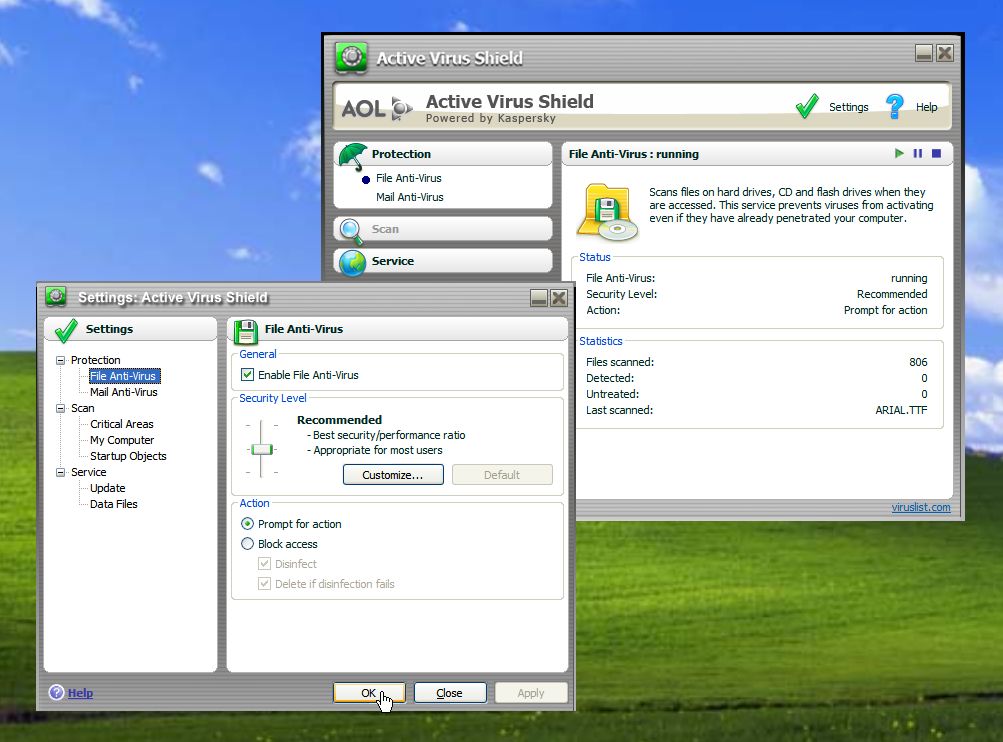Click the large green checkmark in Settings panel
This screenshot has width=1003, height=742.
66,330
